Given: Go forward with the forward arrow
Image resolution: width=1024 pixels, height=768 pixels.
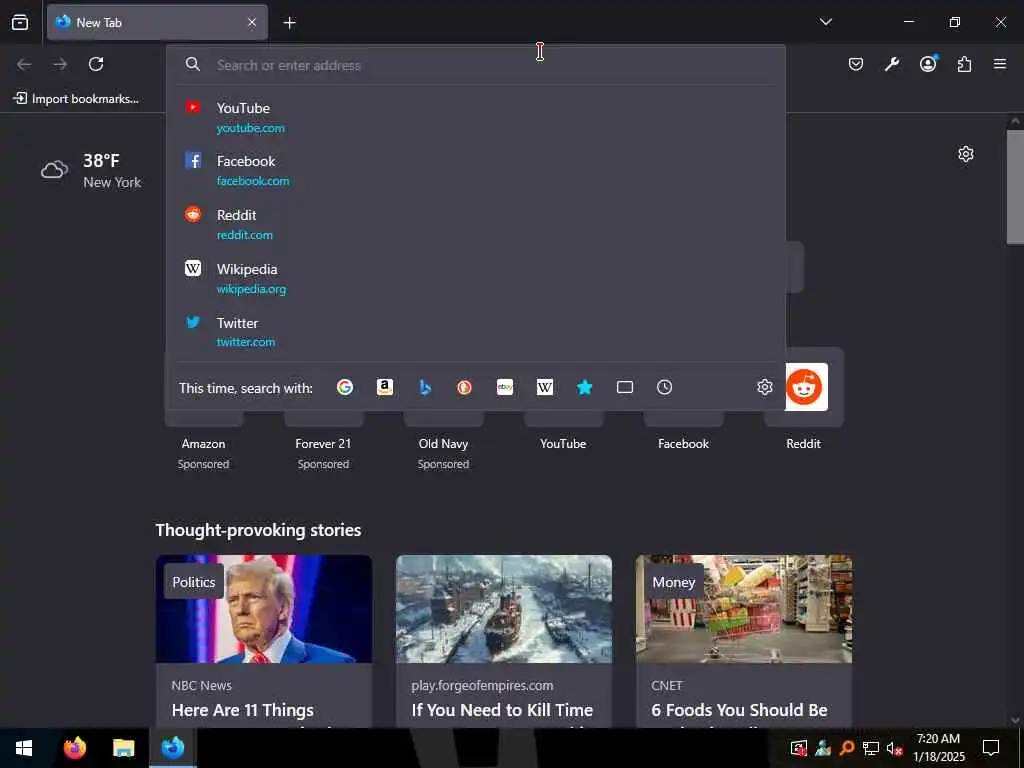Looking at the screenshot, I should point(60,64).
